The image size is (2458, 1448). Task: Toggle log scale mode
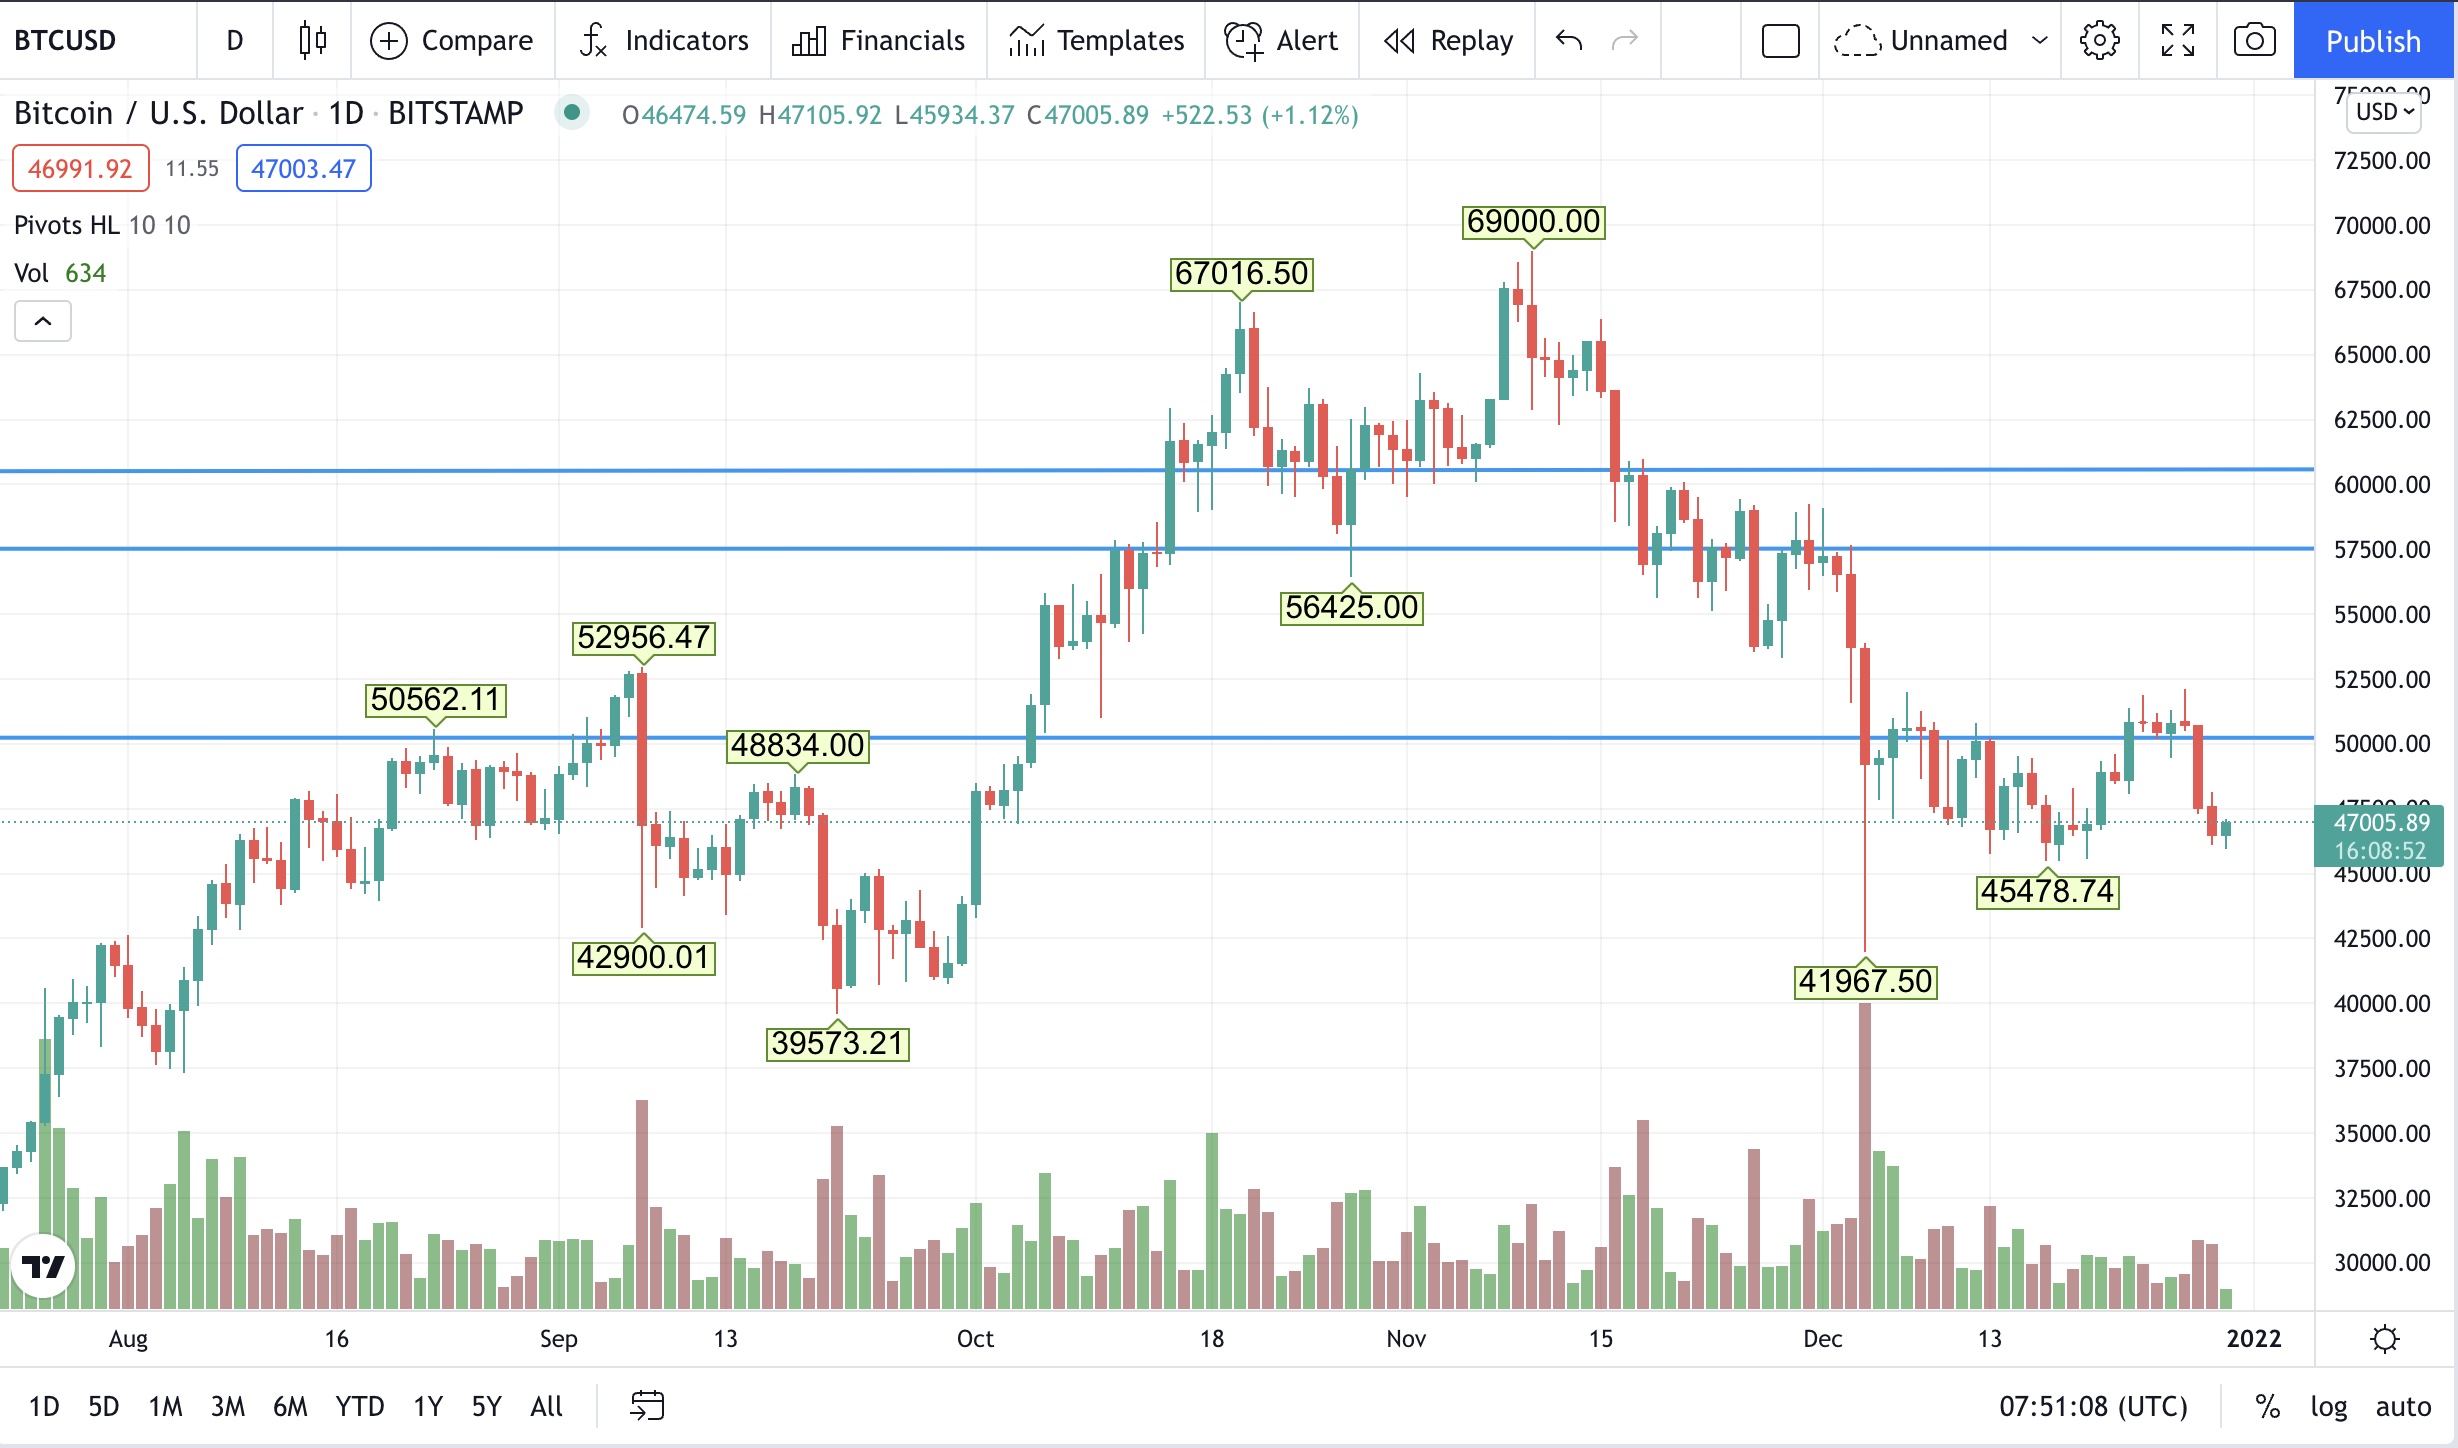pos(2328,1406)
